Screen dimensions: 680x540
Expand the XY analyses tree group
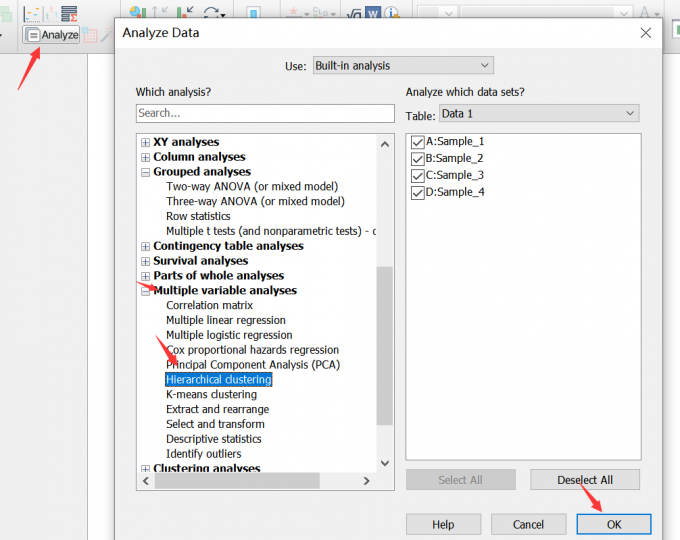pos(146,143)
